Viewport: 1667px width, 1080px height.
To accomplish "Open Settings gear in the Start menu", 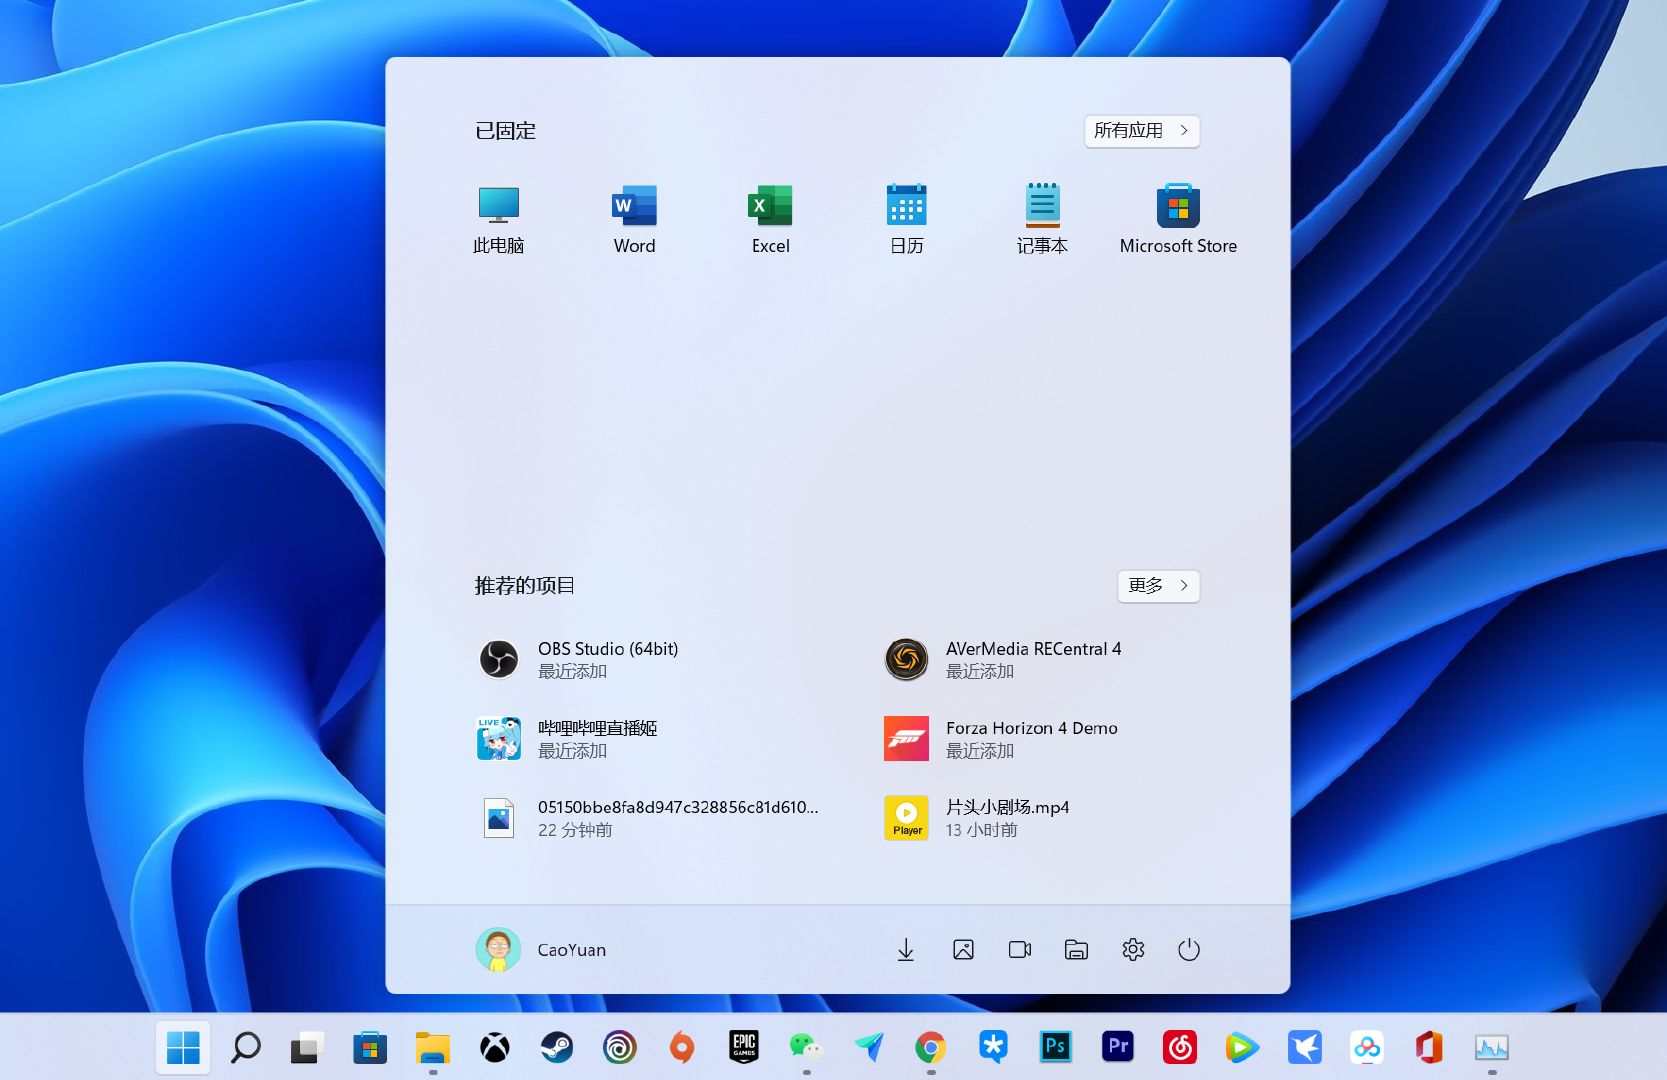I will pyautogui.click(x=1132, y=949).
